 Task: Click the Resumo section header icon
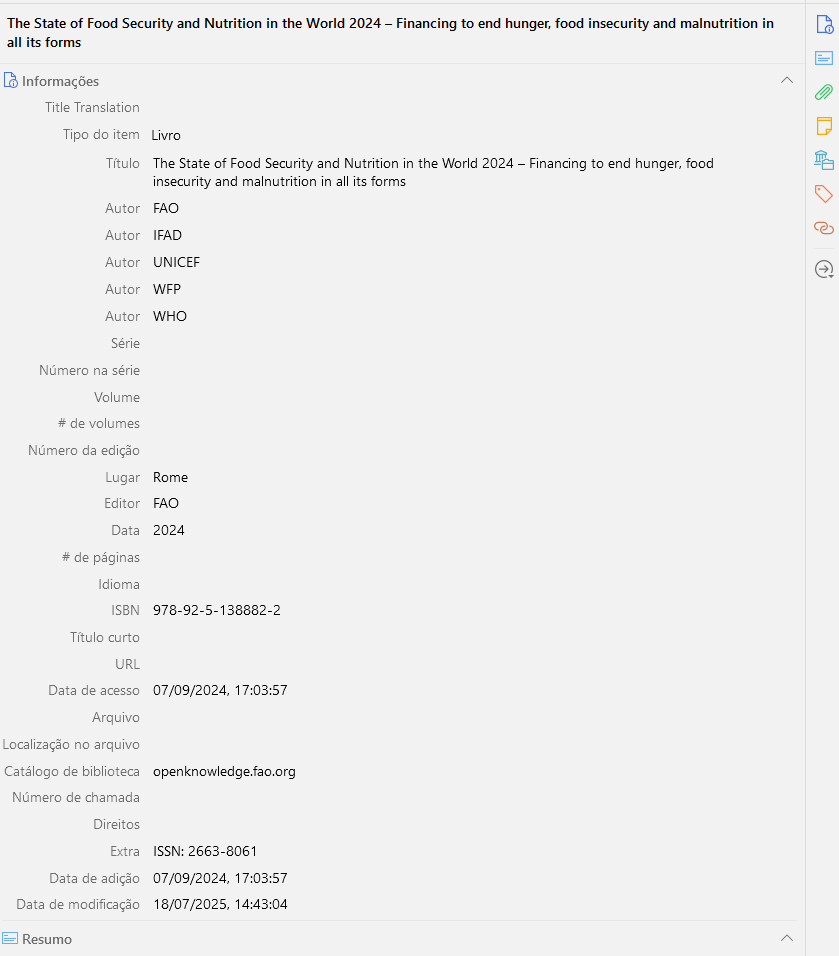[x=10, y=939]
